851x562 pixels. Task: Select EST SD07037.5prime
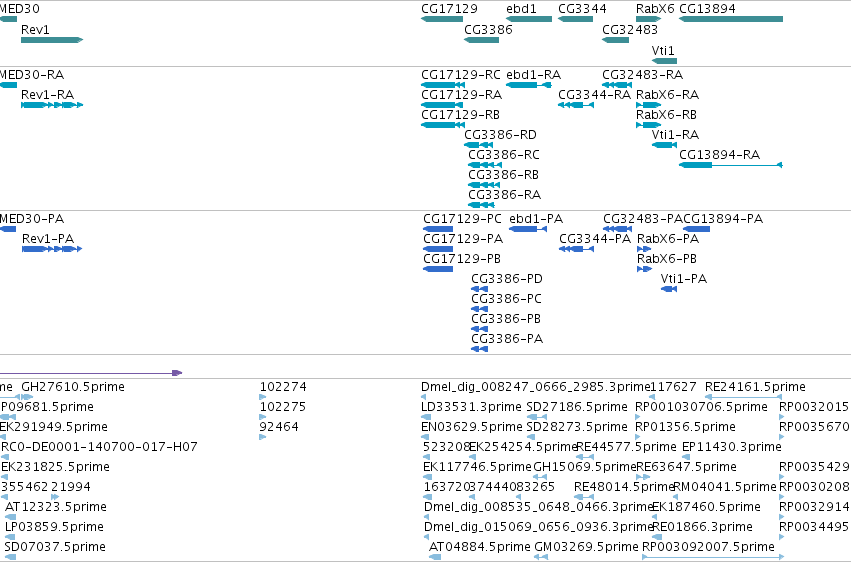coord(55,547)
